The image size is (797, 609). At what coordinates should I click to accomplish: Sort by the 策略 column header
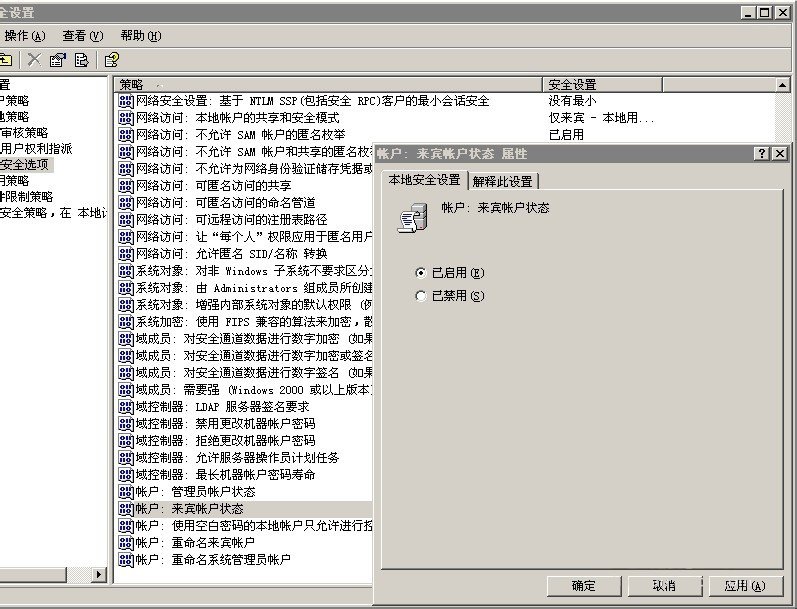328,84
